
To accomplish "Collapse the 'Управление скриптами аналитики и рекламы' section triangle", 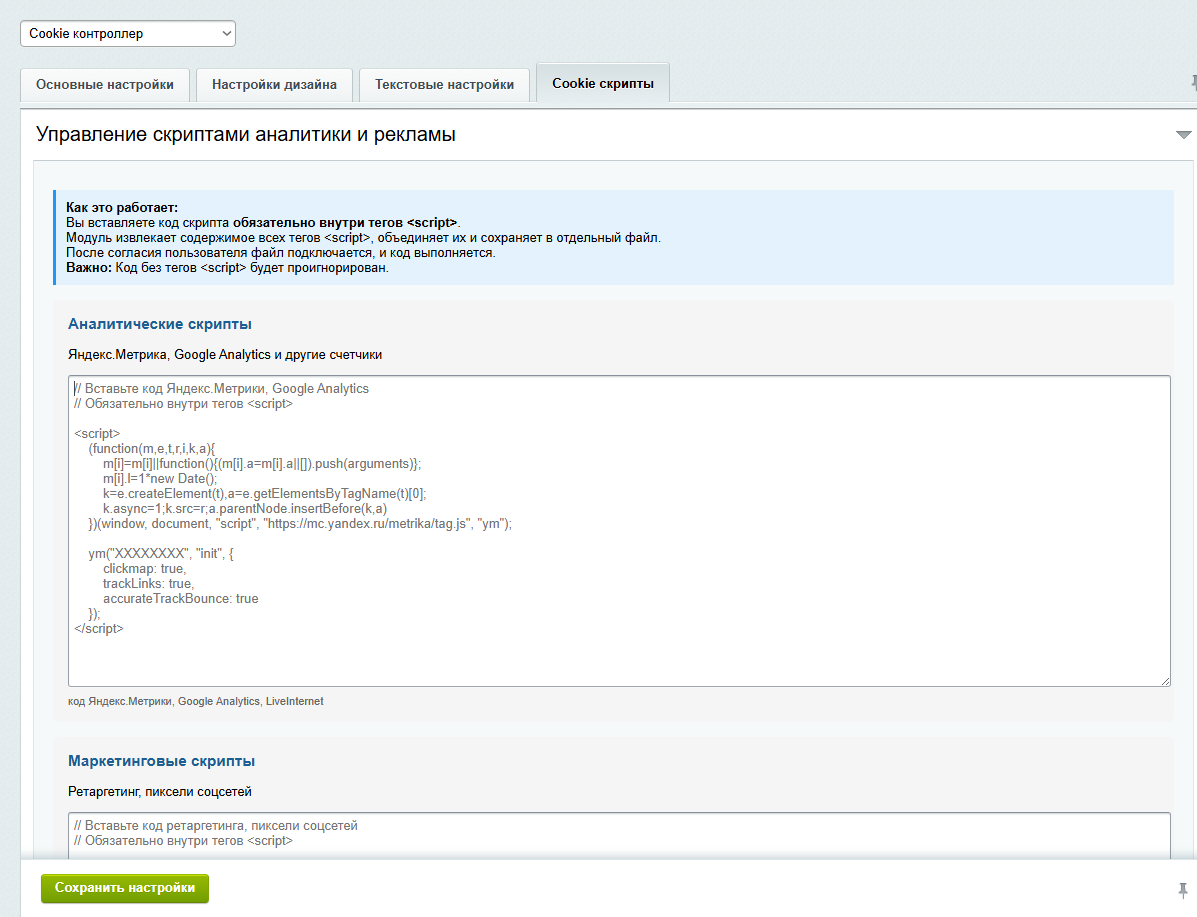I will (1183, 134).
